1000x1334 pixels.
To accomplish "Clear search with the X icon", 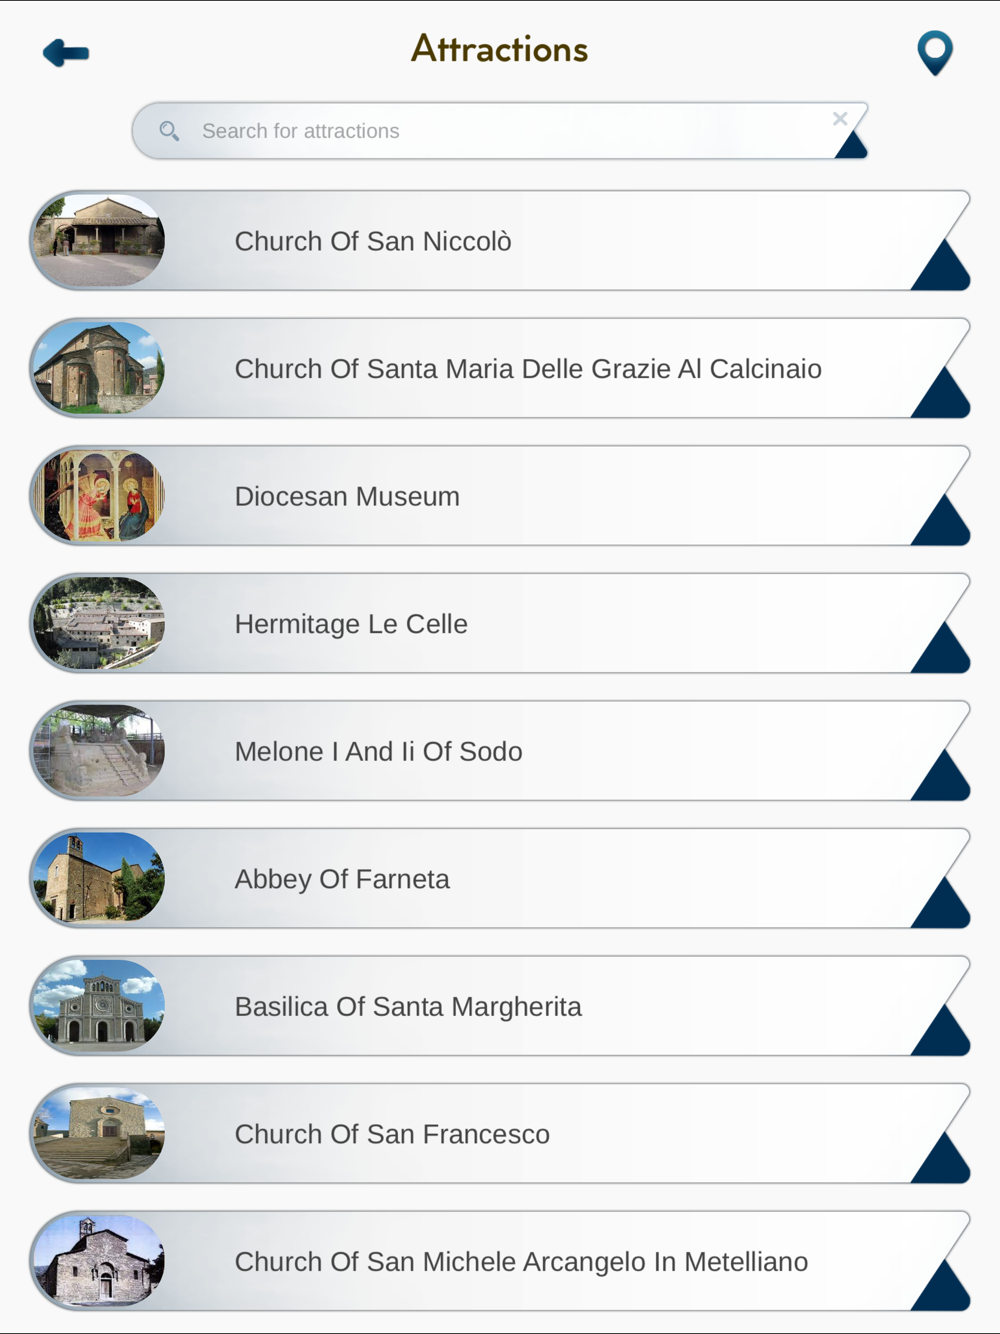I will coord(840,119).
